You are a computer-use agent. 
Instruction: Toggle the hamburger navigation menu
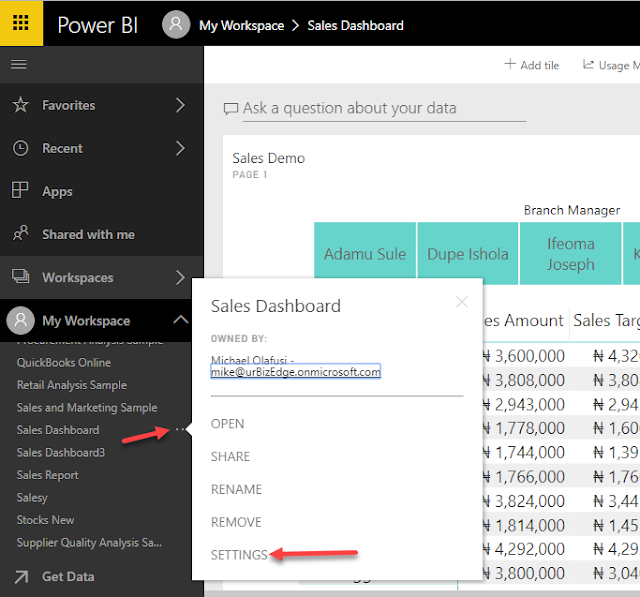tap(18, 65)
